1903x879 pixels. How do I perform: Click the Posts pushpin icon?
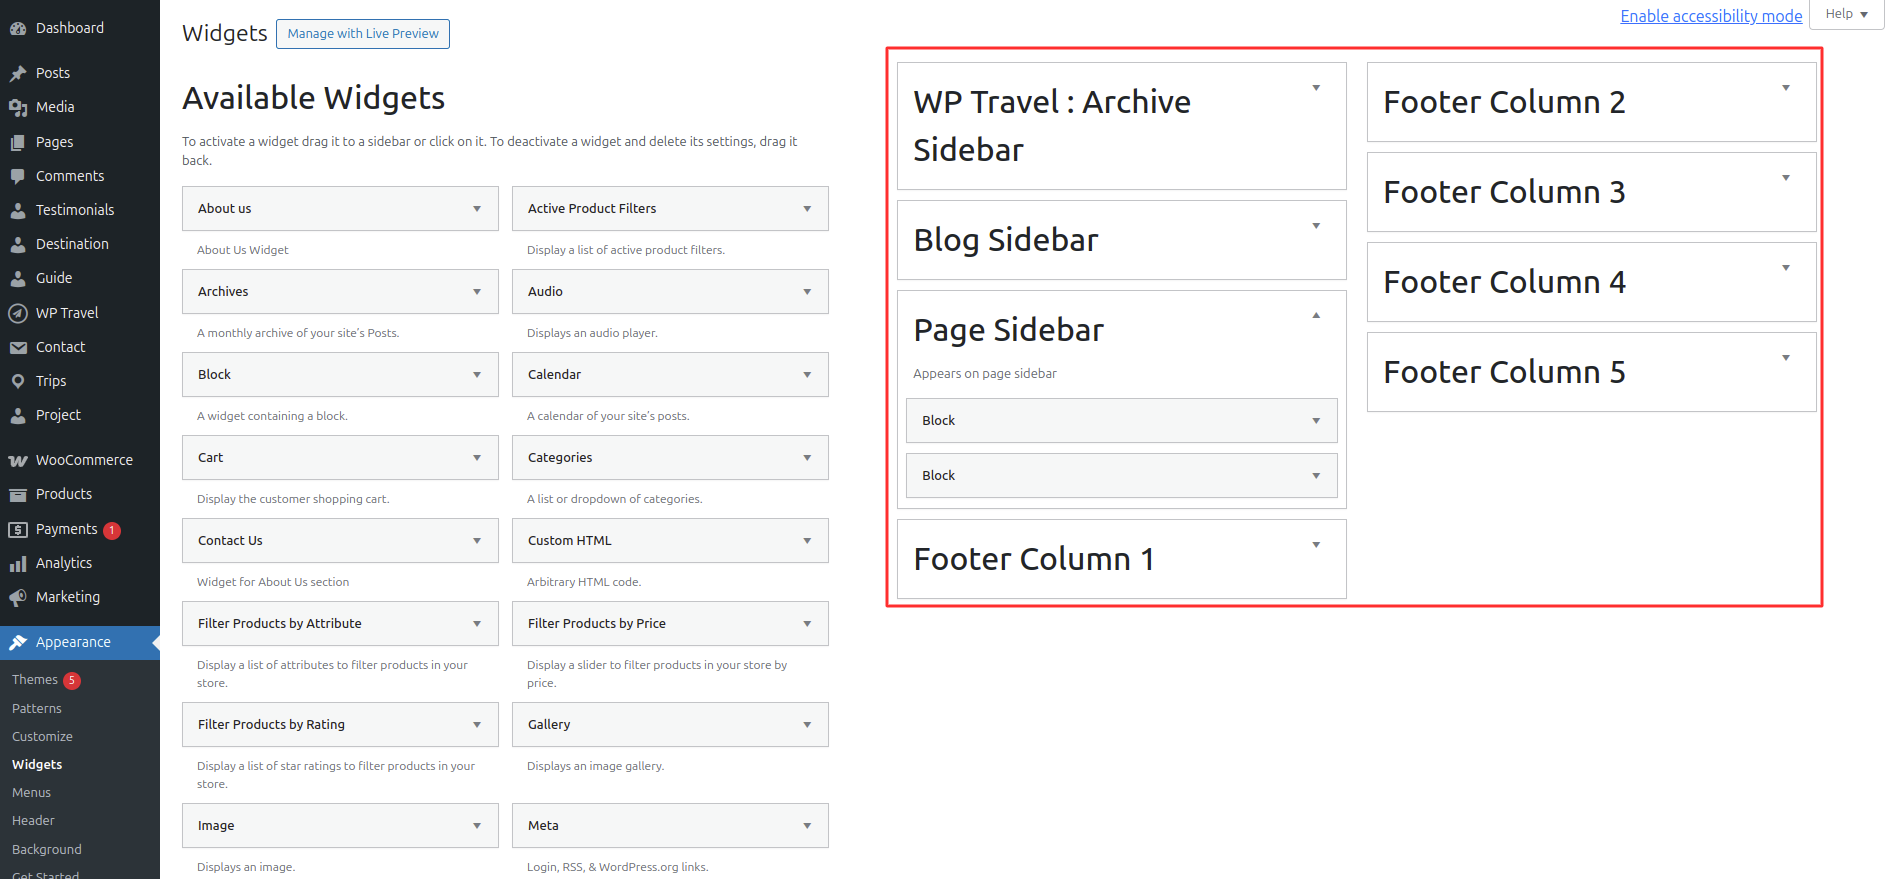[x=18, y=73]
